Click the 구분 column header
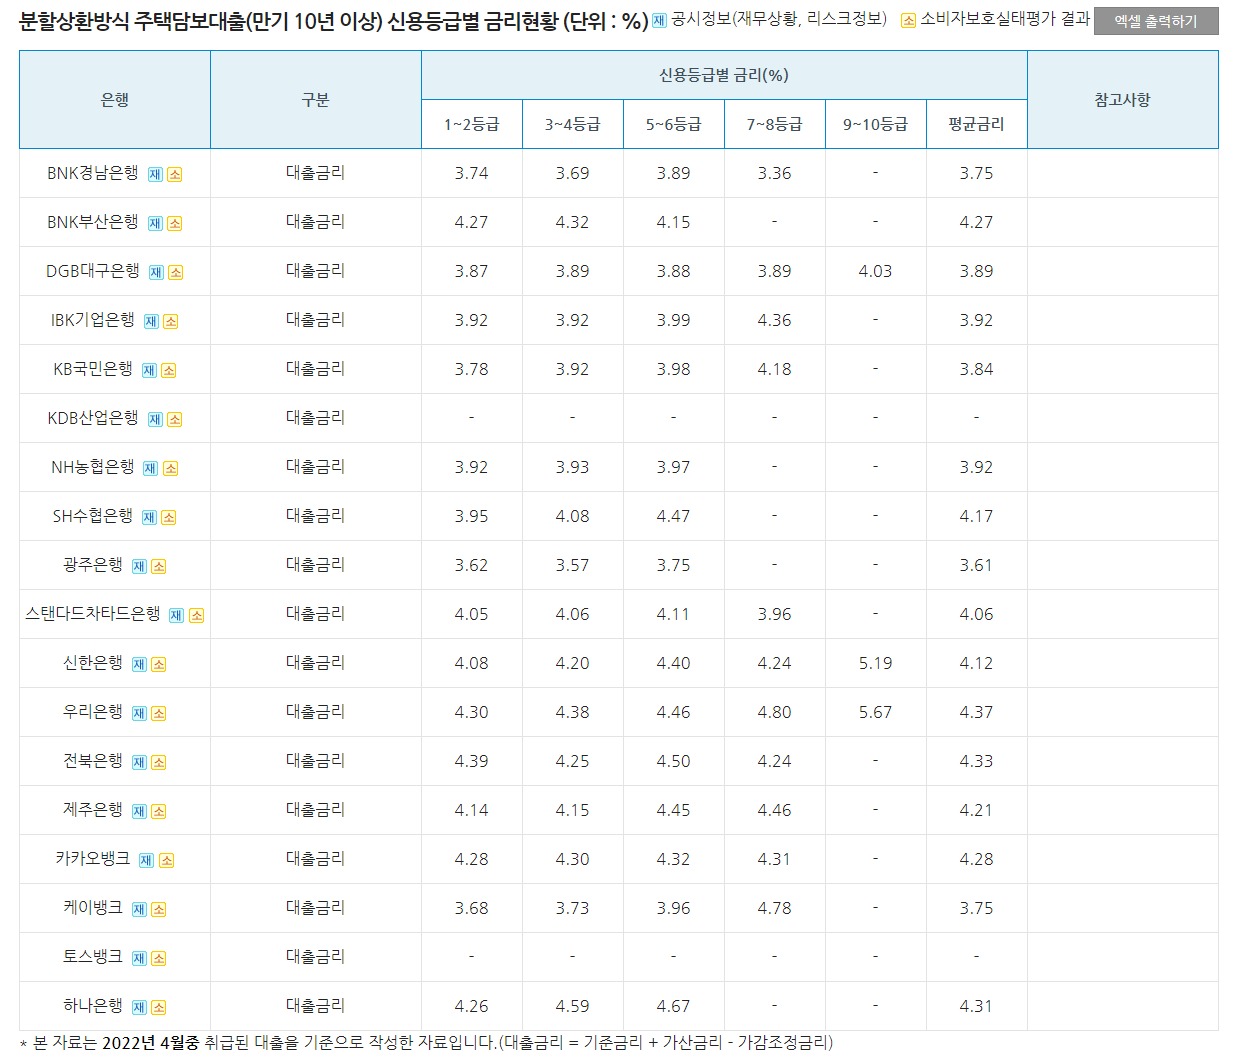 (316, 100)
